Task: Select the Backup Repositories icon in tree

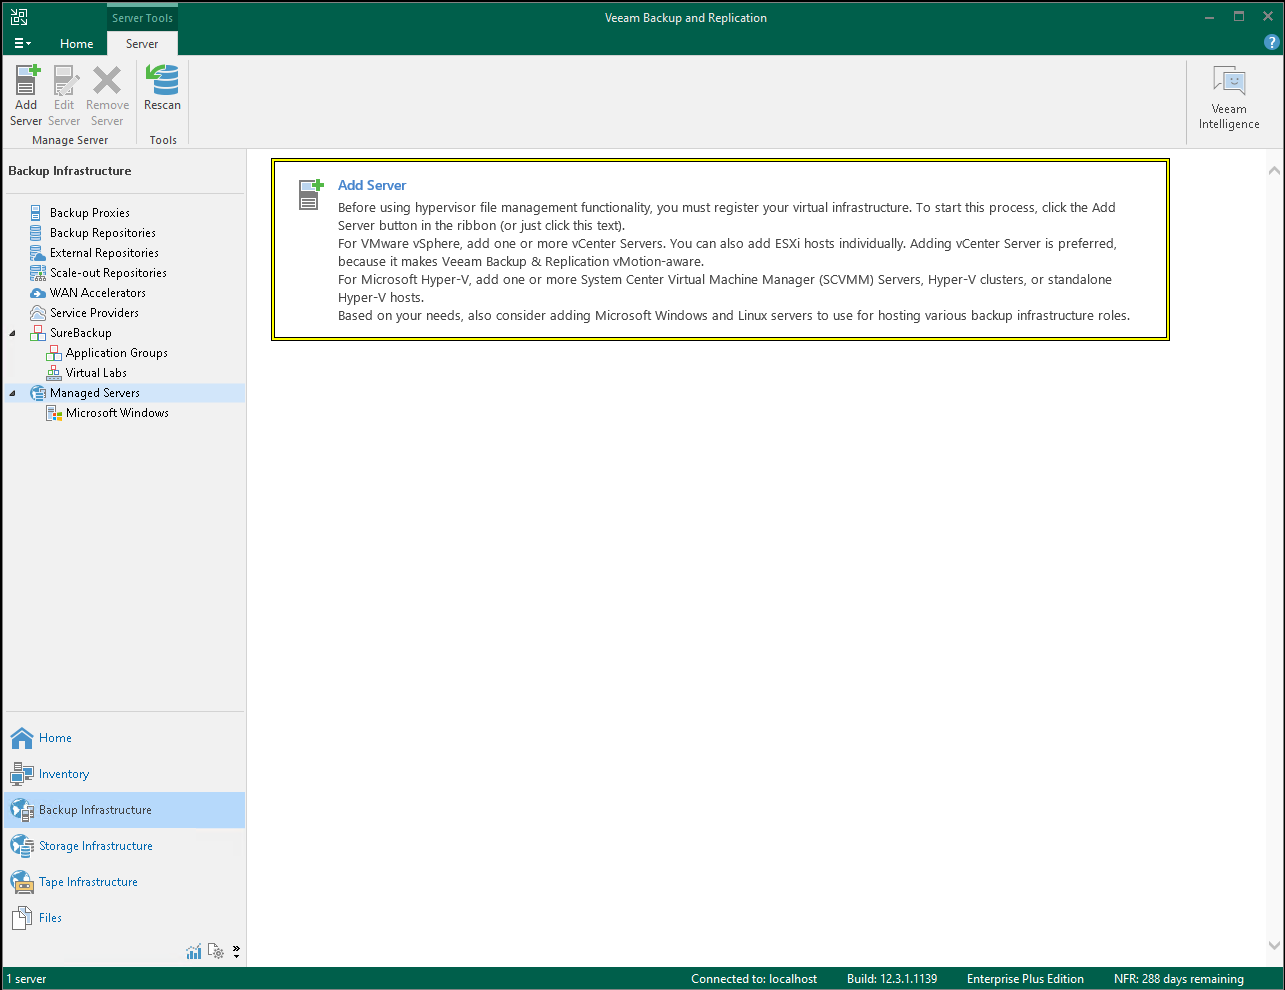Action: 37,233
